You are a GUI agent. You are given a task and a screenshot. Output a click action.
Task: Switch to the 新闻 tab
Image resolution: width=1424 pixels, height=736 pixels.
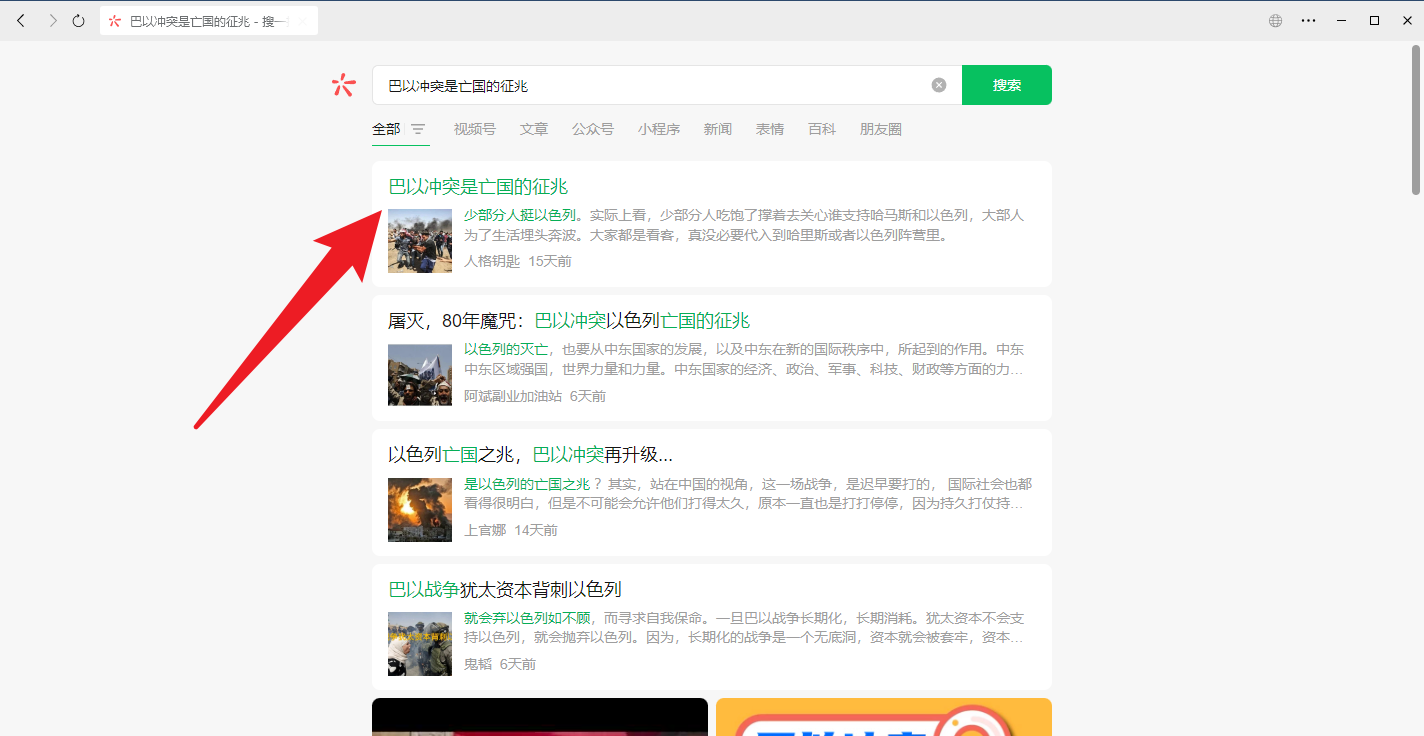click(718, 129)
